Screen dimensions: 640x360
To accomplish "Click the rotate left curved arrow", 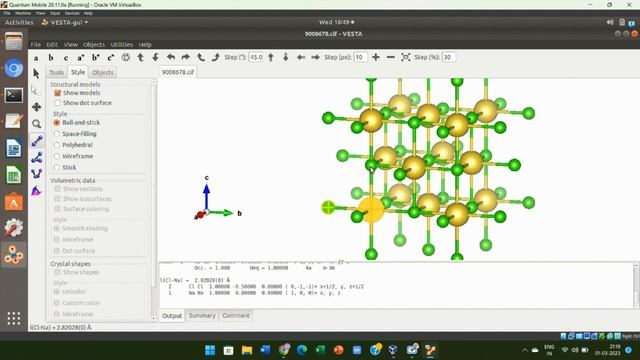I will point(171,58).
